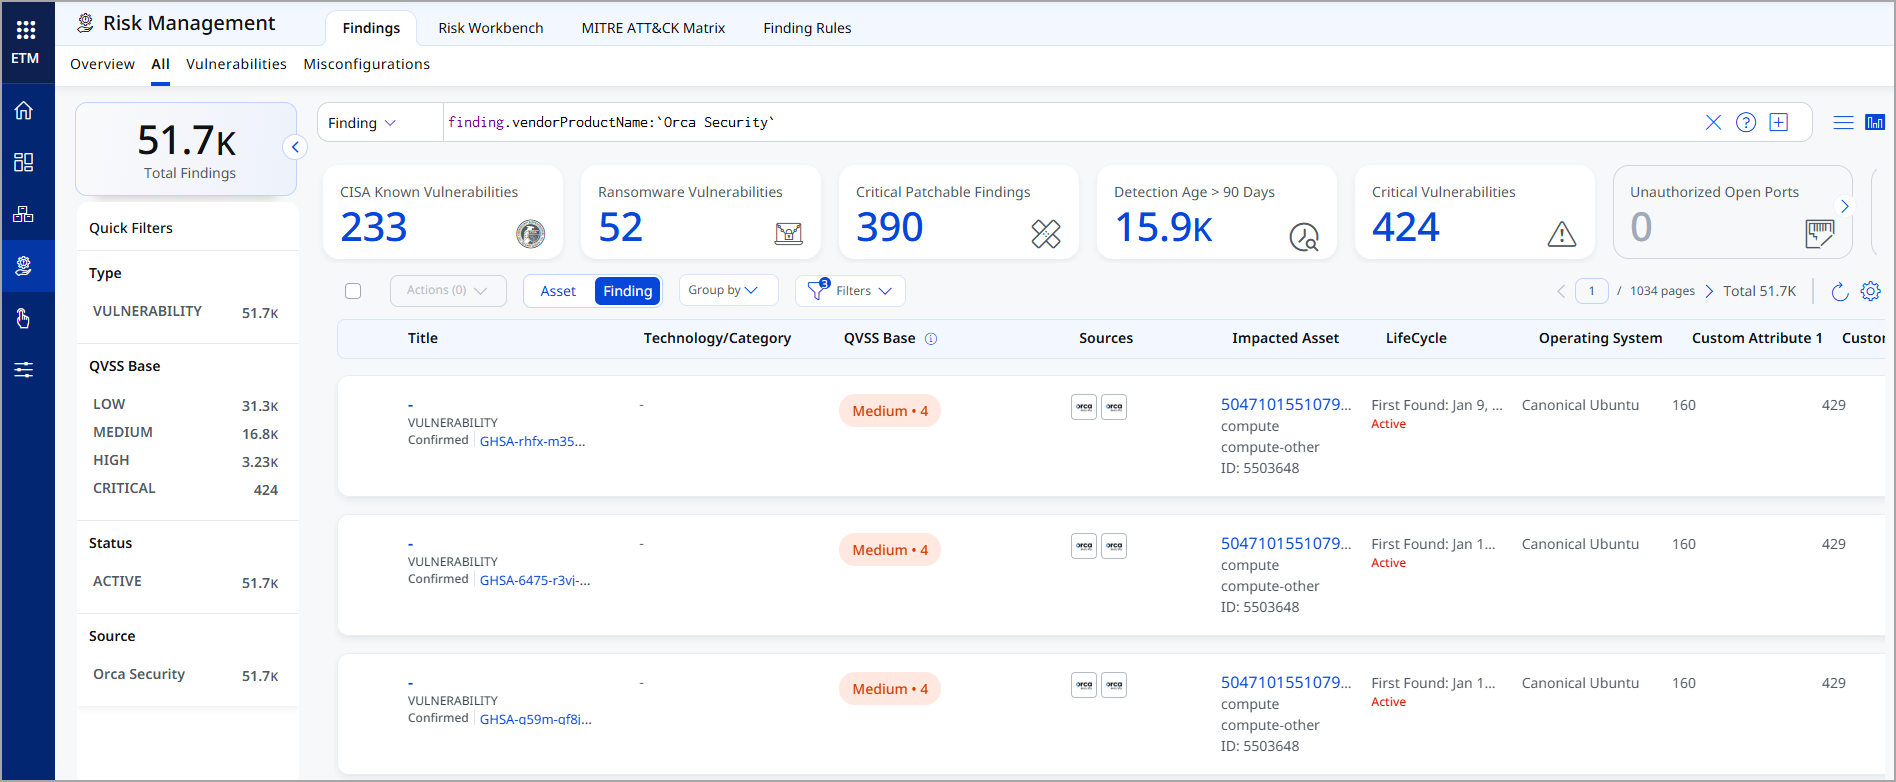Open the Risk Workbench tab
Screen dimensions: 1896x782
[x=490, y=28]
